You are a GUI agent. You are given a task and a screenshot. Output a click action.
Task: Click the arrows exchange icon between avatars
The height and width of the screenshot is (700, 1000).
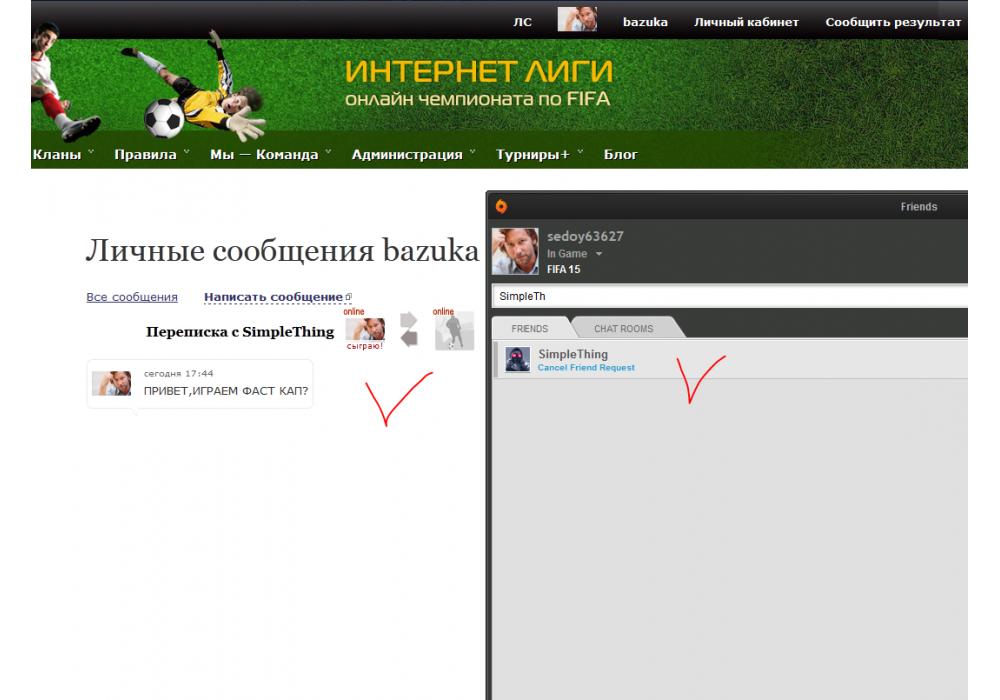coord(409,329)
